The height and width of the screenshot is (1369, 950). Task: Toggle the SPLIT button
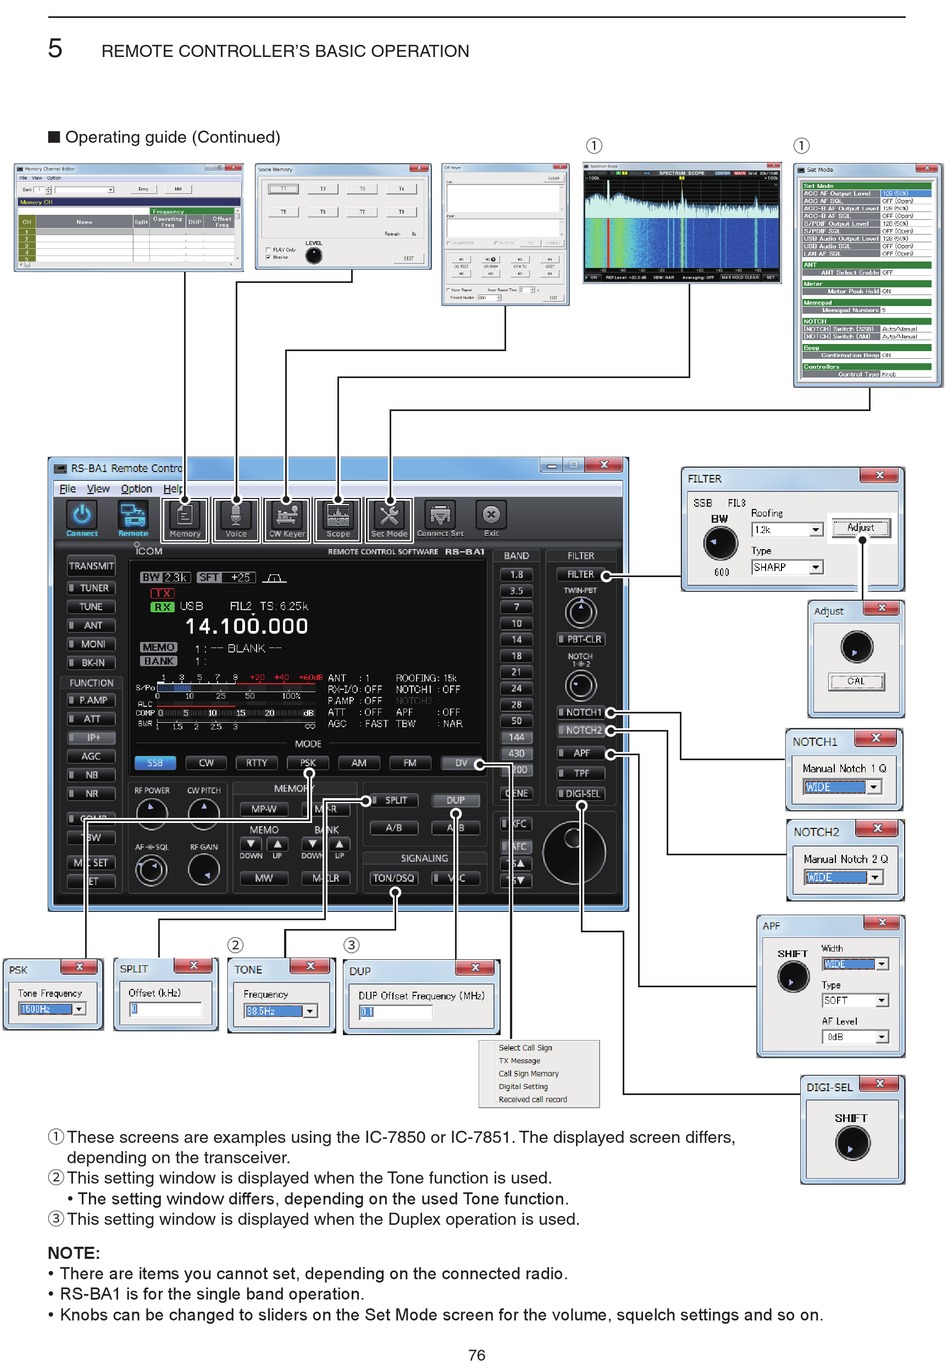point(392,800)
